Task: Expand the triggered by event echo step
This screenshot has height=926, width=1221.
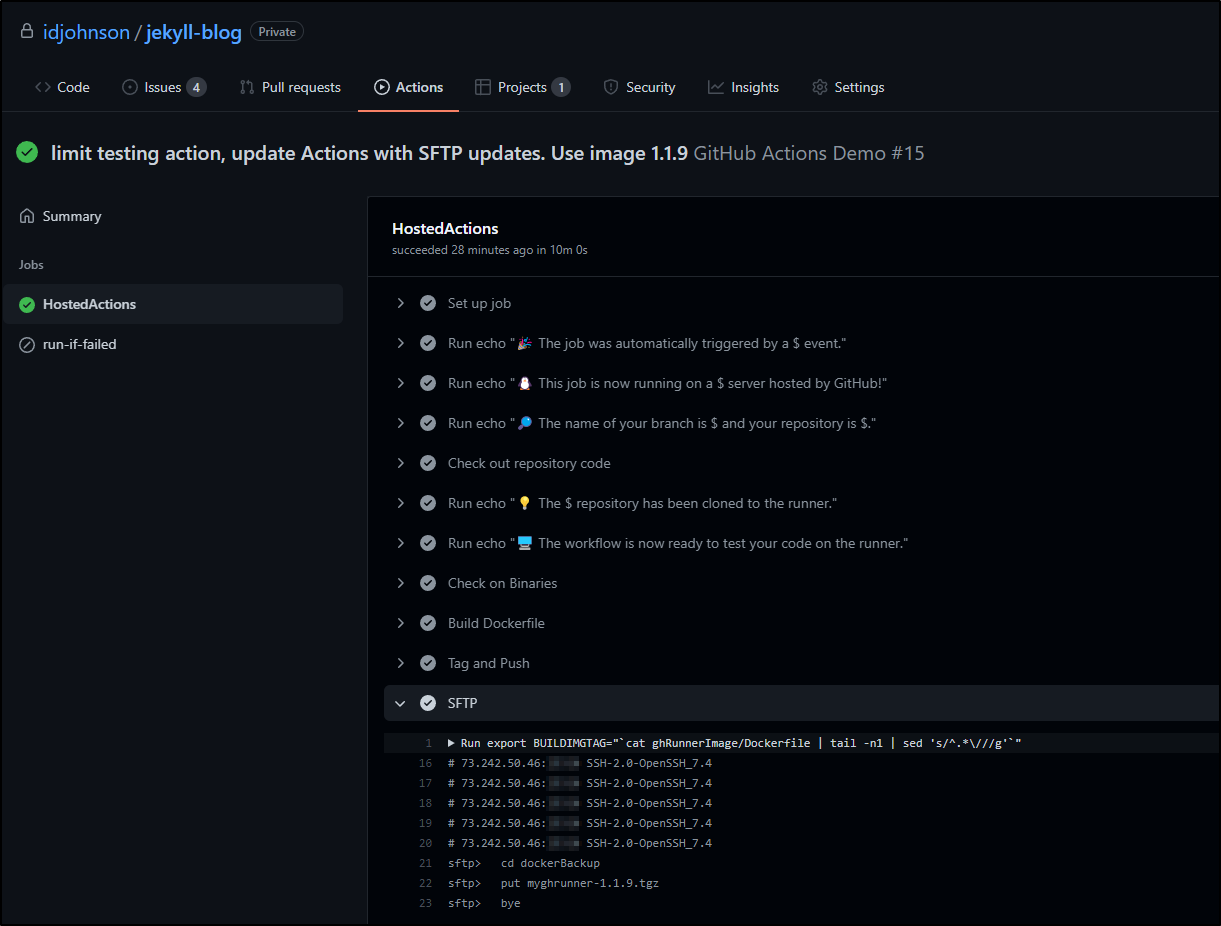Action: coord(400,343)
